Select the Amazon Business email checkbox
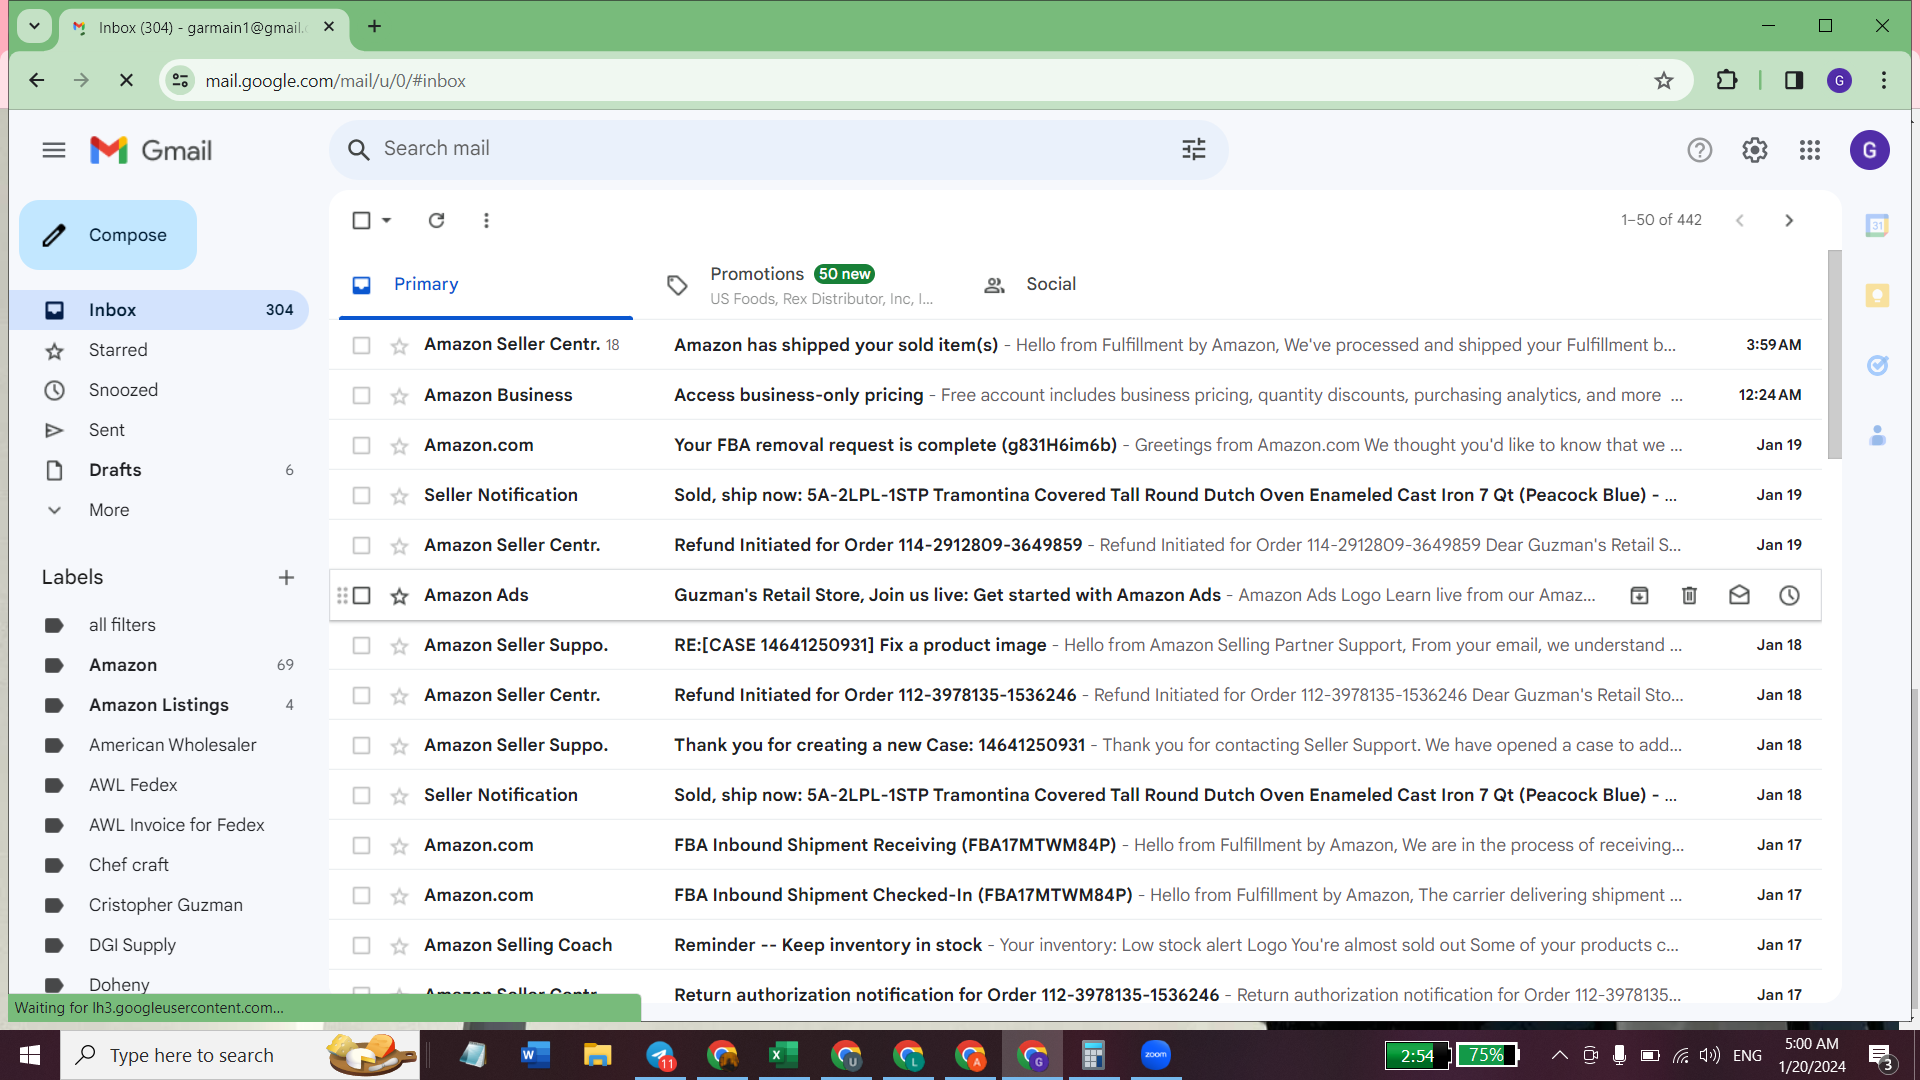Screen dimensions: 1920x1080 (x=361, y=395)
